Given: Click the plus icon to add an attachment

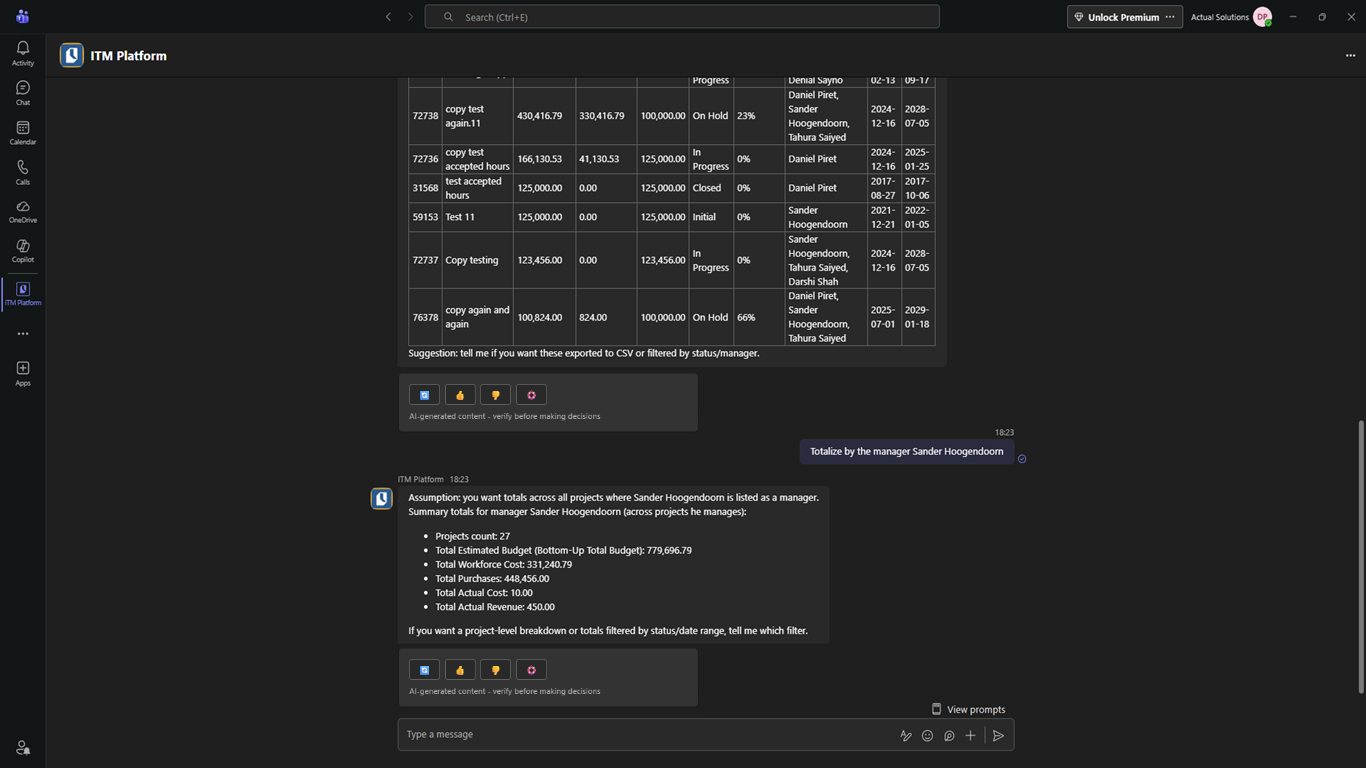Looking at the screenshot, I should pyautogui.click(x=970, y=735).
